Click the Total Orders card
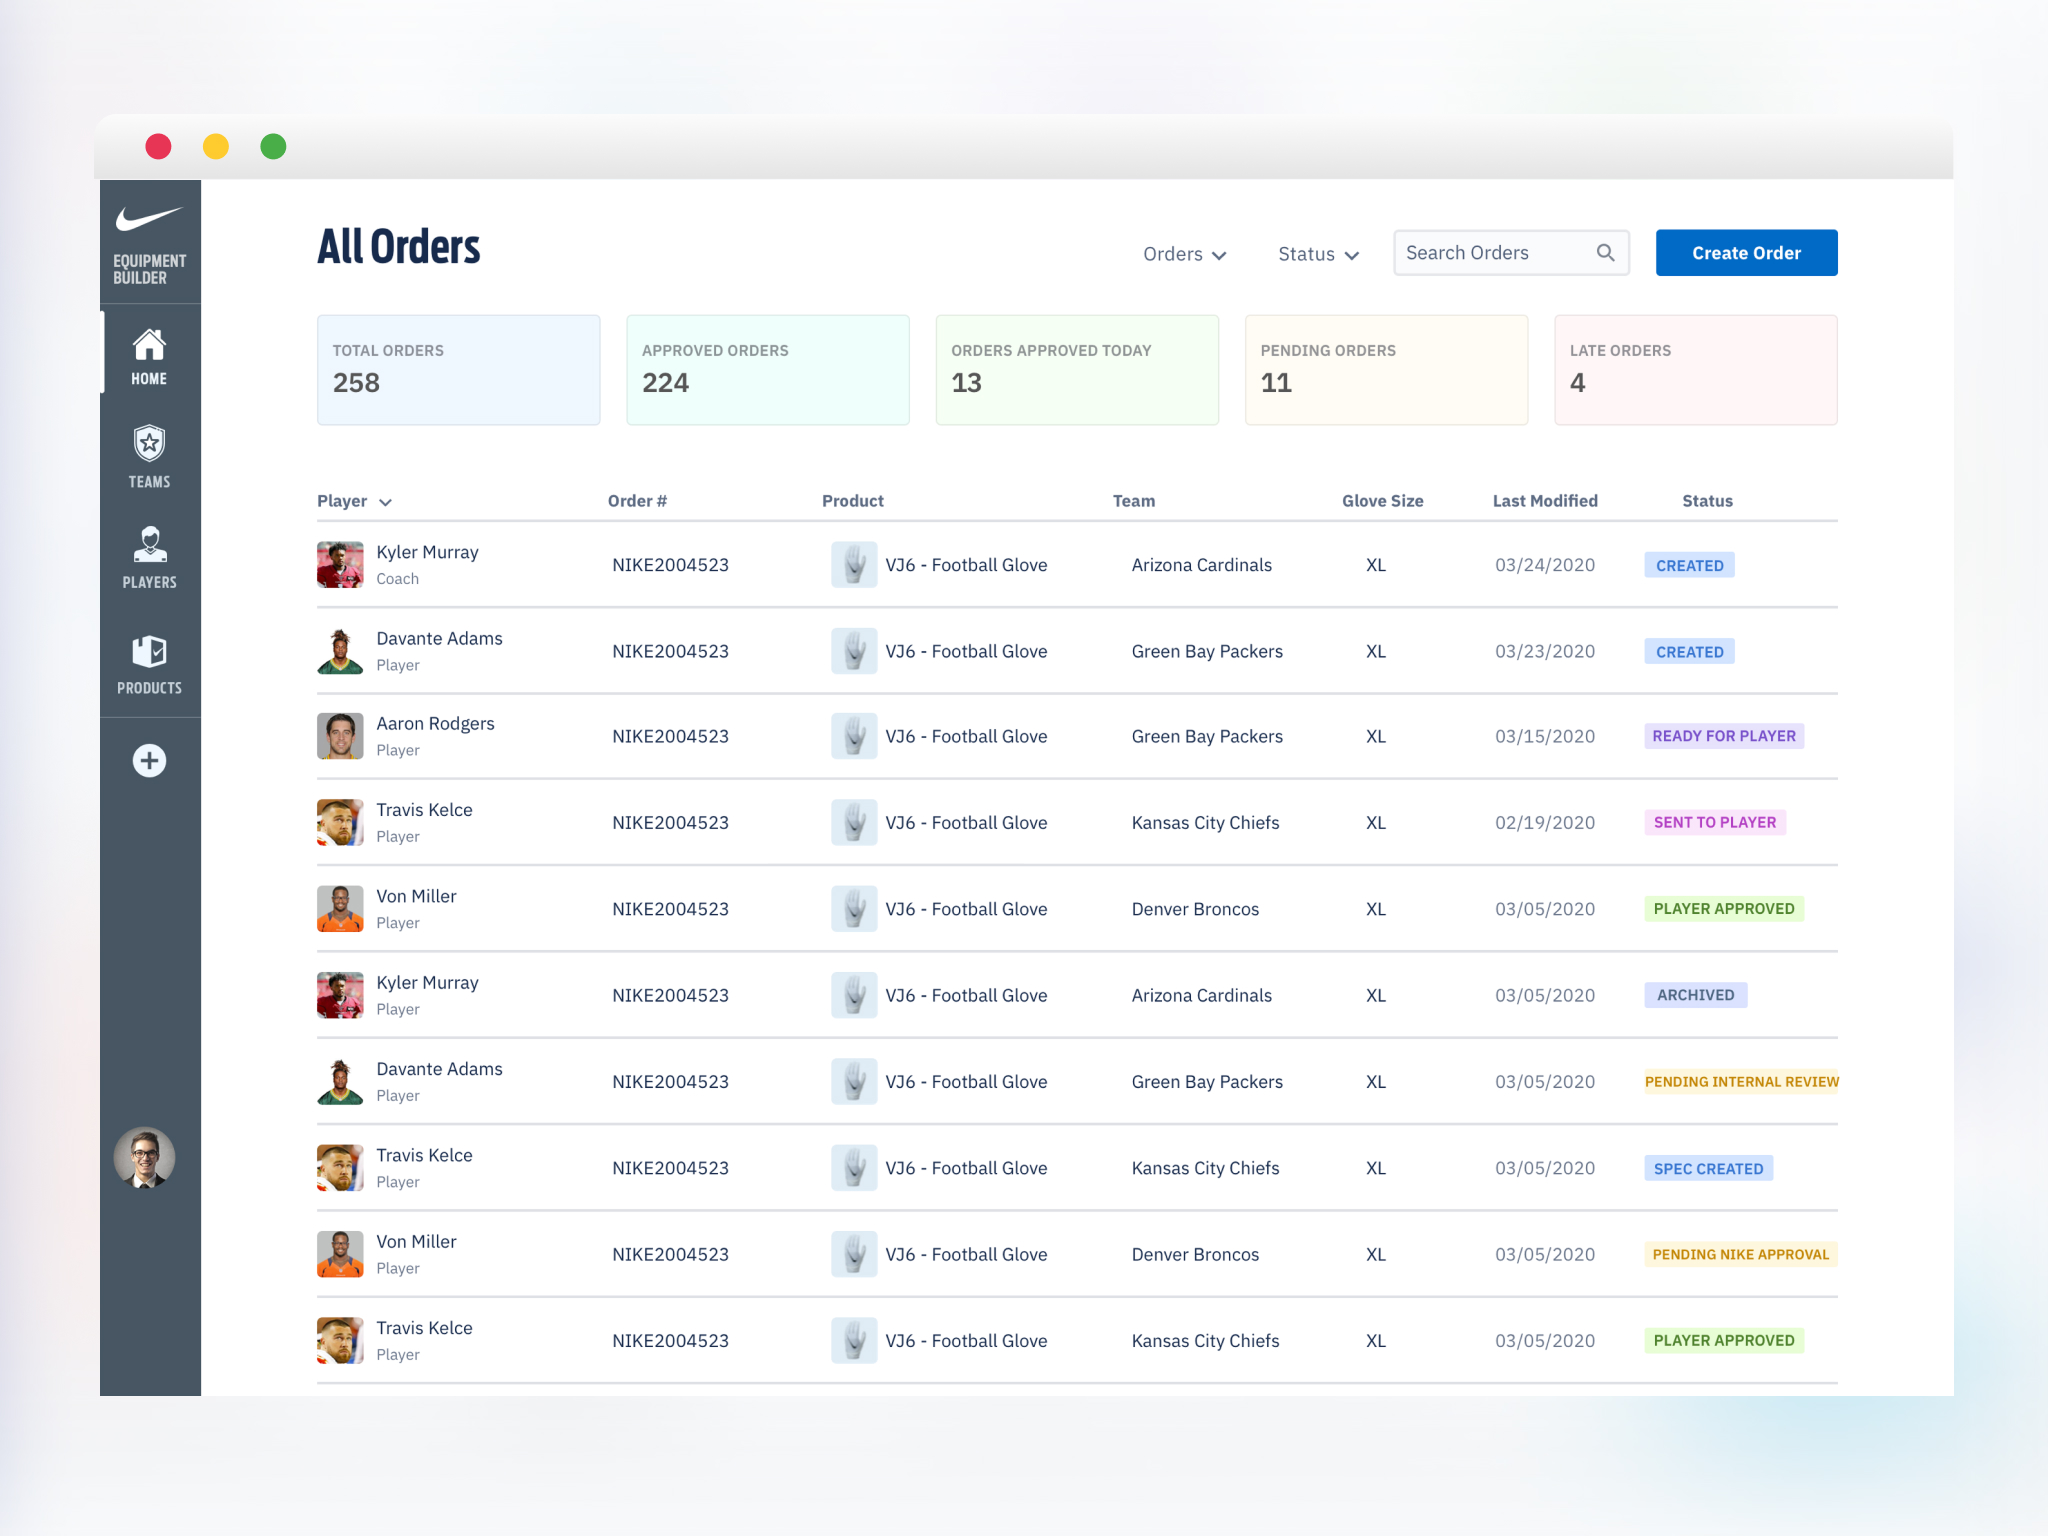2048x1536 pixels. point(458,370)
